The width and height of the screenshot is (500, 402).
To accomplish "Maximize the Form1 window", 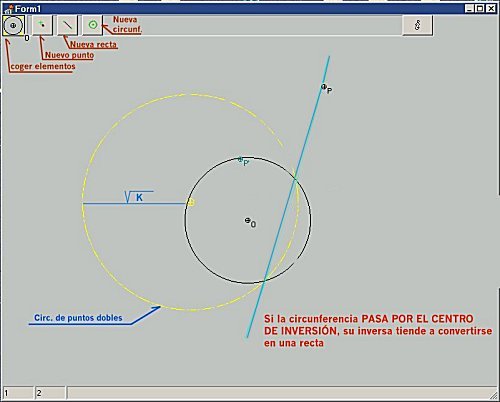I will [x=480, y=8].
